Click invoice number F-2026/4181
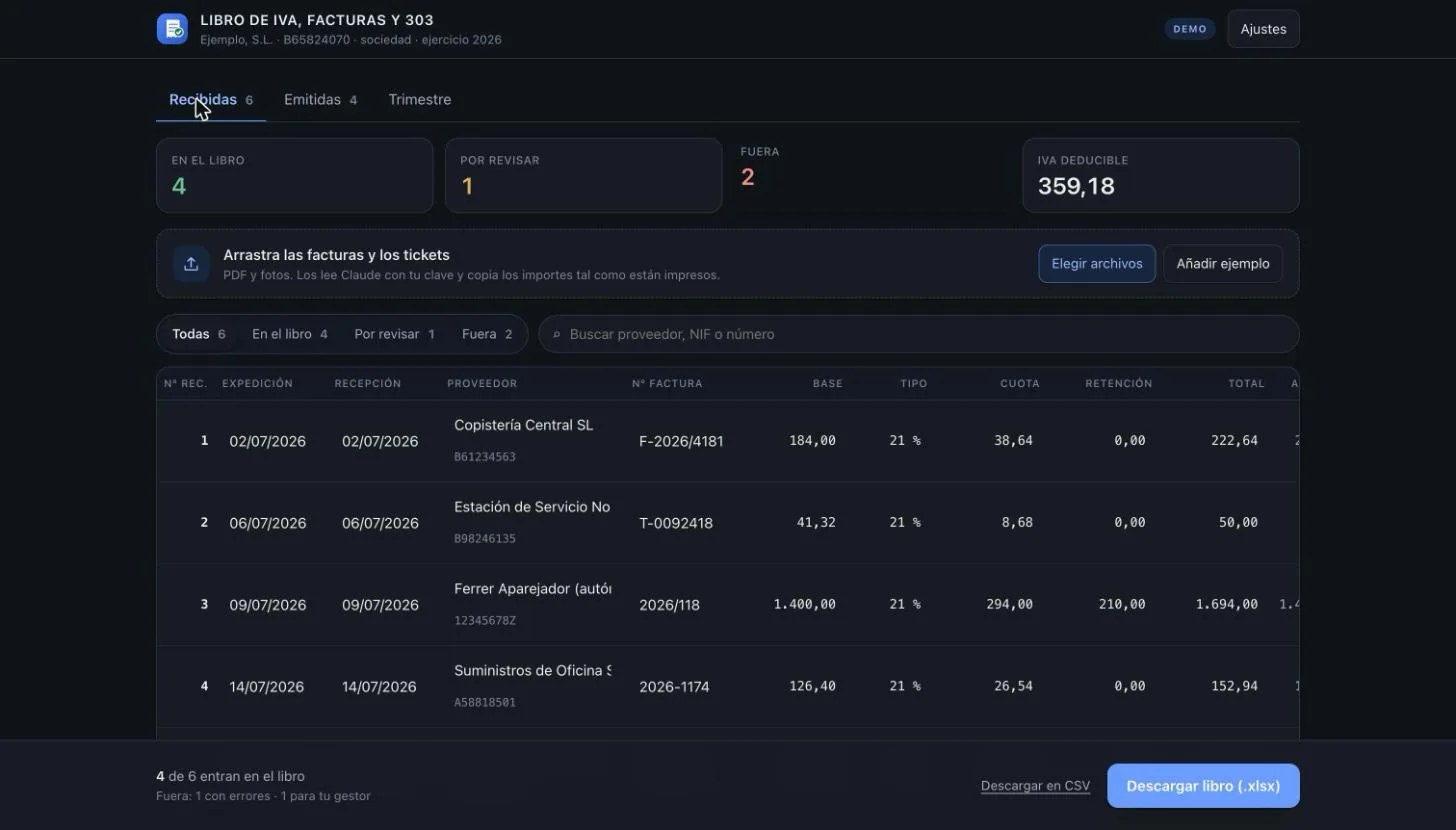Screen dimensions: 1456x830 coord(681,441)
